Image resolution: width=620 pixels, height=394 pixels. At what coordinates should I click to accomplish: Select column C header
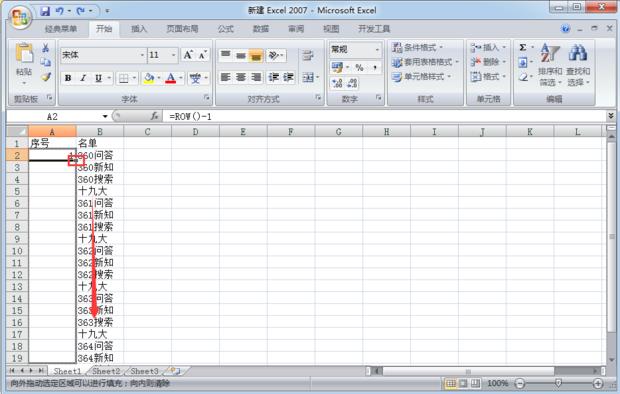pos(147,132)
